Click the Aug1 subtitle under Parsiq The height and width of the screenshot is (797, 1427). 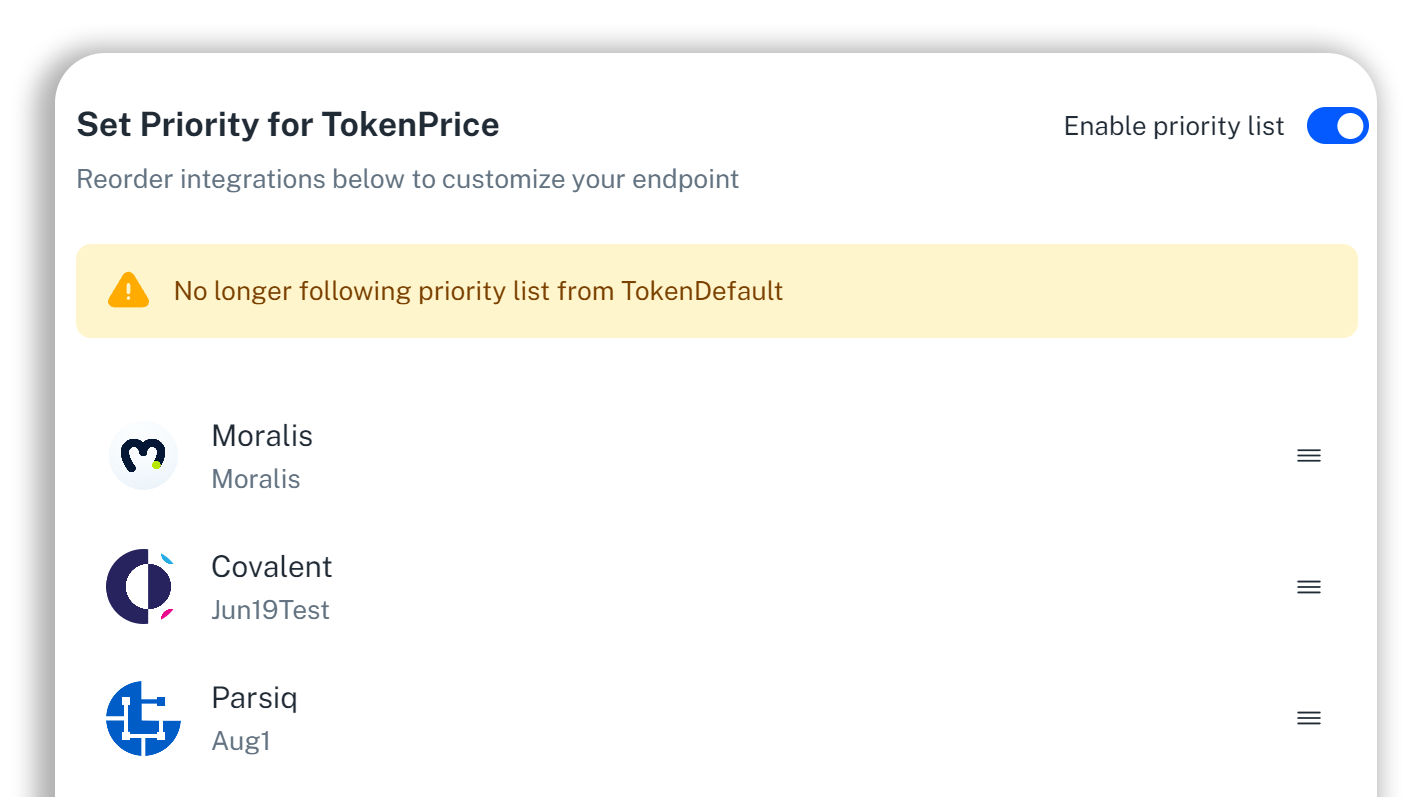click(x=241, y=741)
